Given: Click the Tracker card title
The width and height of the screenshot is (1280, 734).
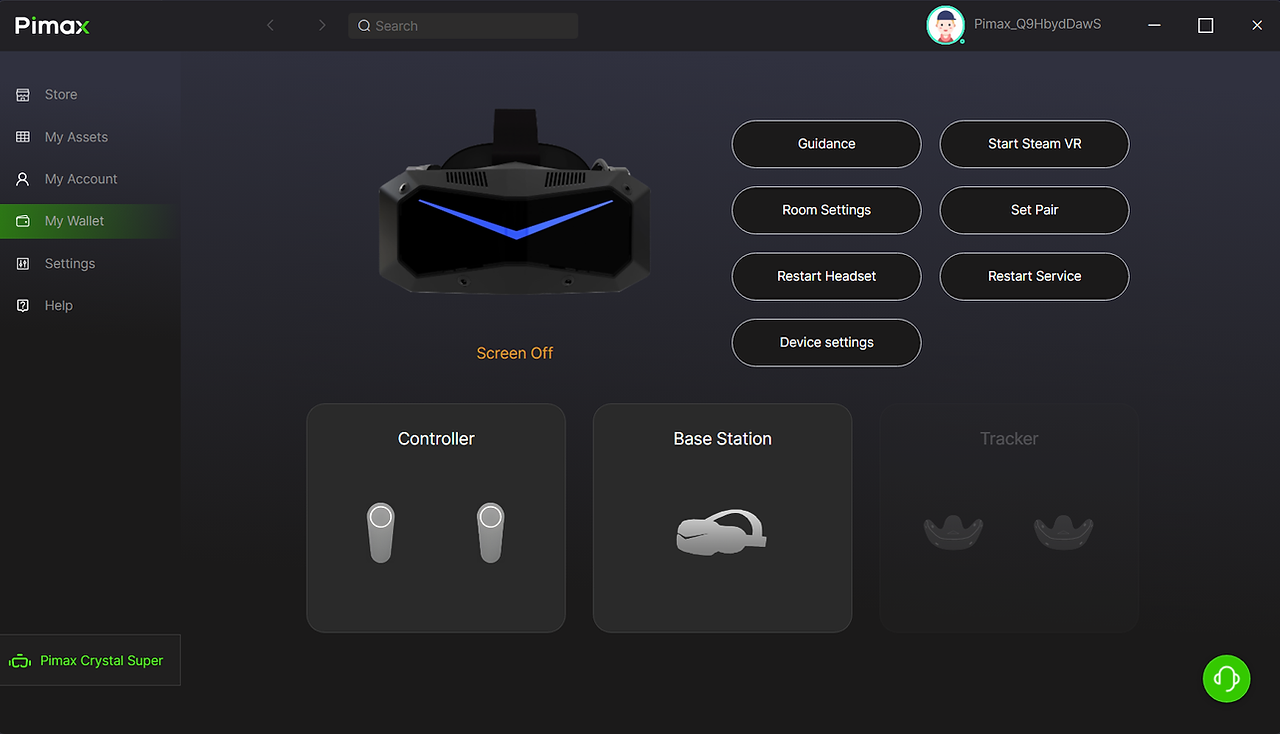Looking at the screenshot, I should pos(1009,439).
